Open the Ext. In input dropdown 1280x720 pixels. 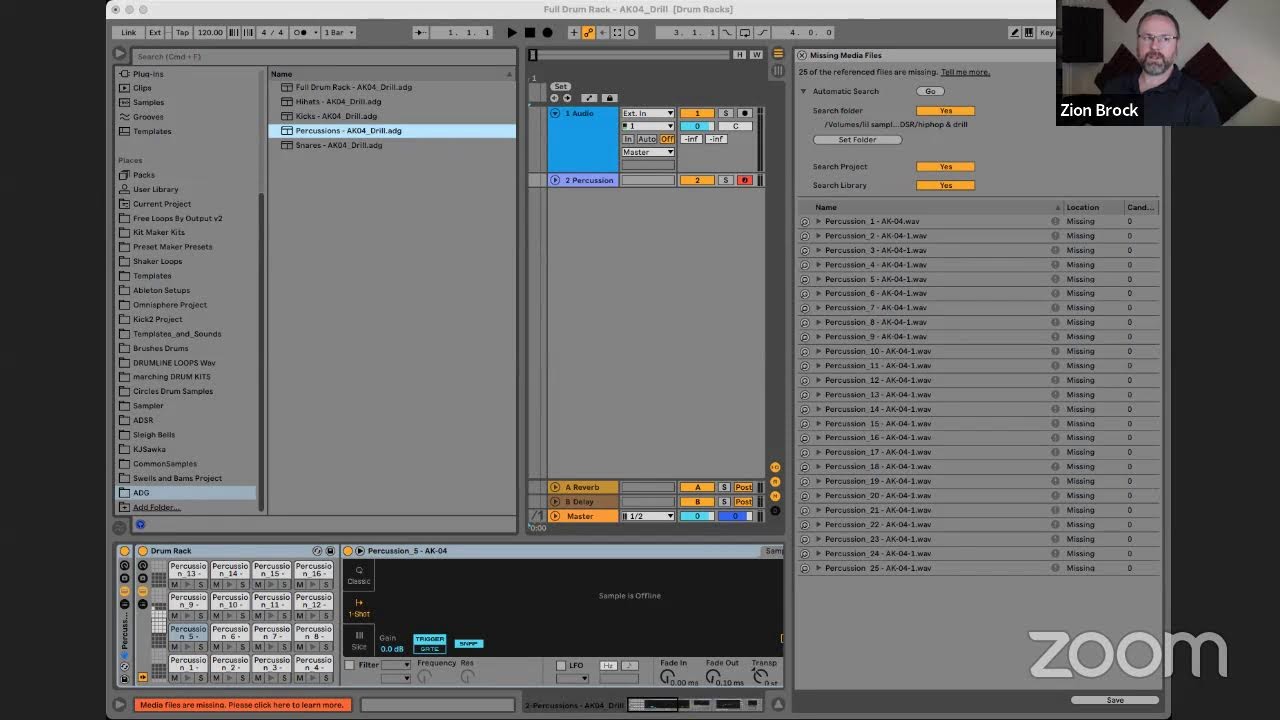(648, 113)
